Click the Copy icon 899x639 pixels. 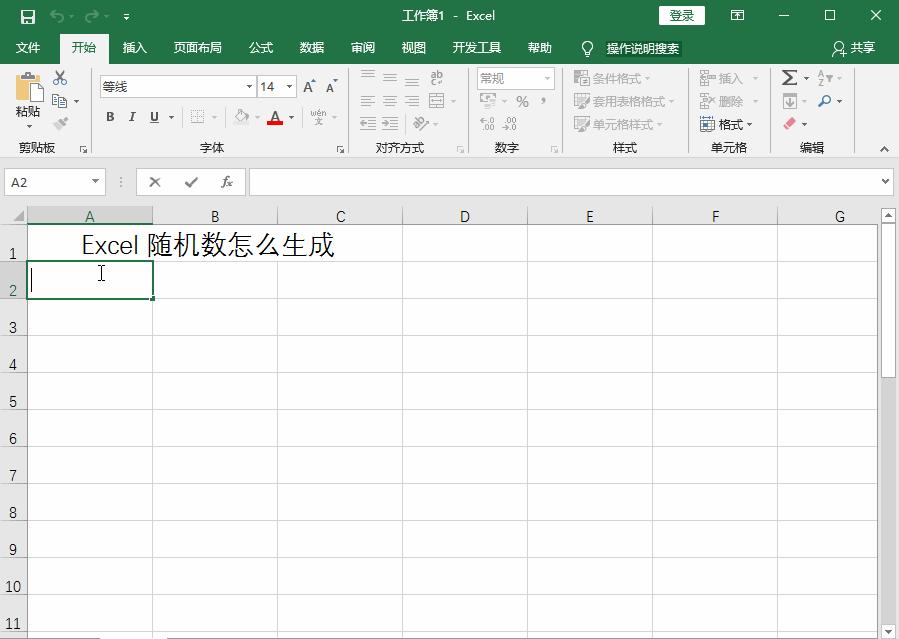pyautogui.click(x=60, y=101)
